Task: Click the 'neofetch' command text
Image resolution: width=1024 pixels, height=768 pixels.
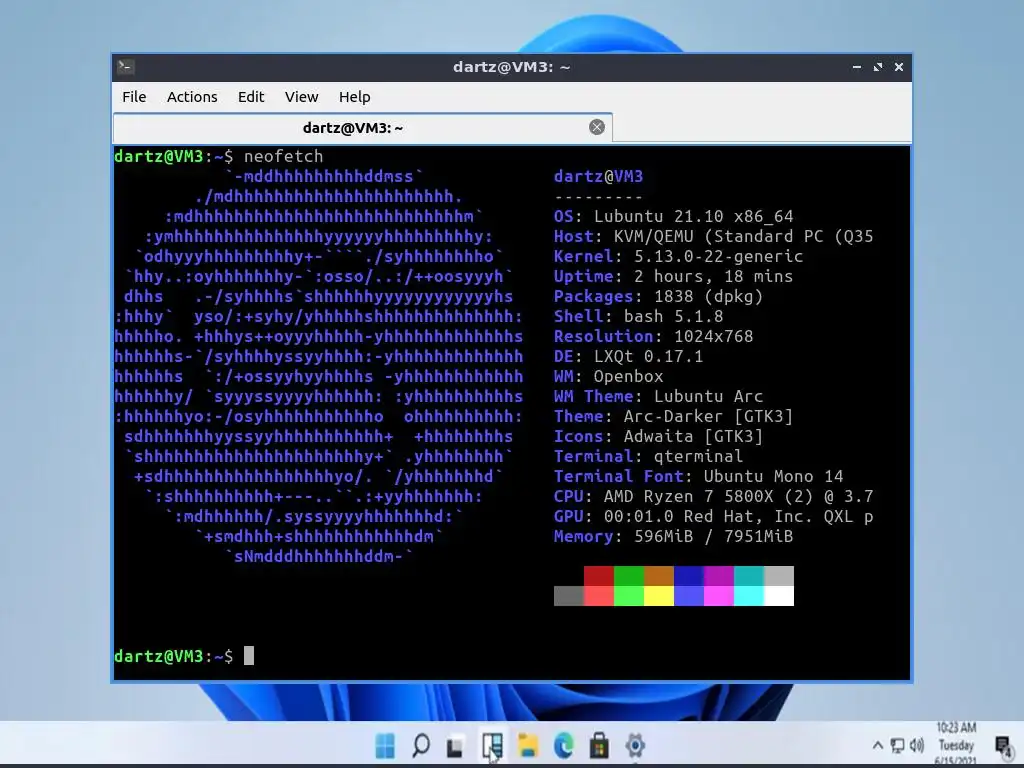Action: [283, 156]
